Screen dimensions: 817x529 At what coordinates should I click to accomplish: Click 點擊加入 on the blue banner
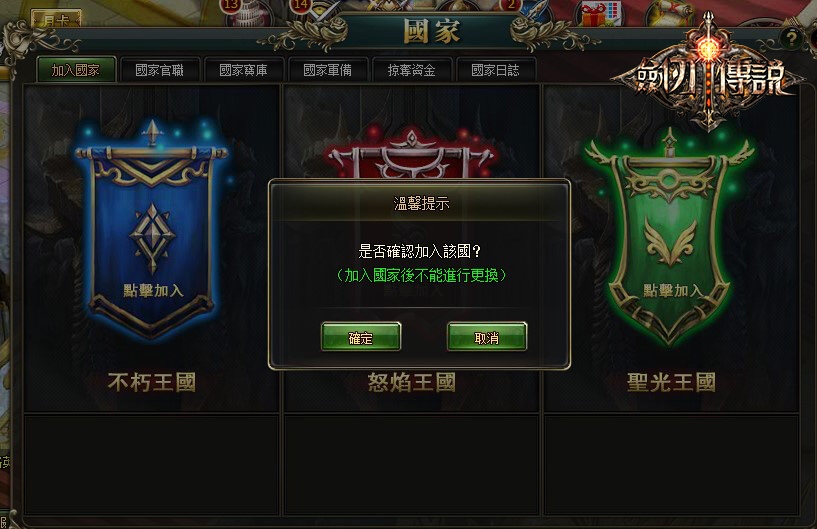[x=153, y=290]
